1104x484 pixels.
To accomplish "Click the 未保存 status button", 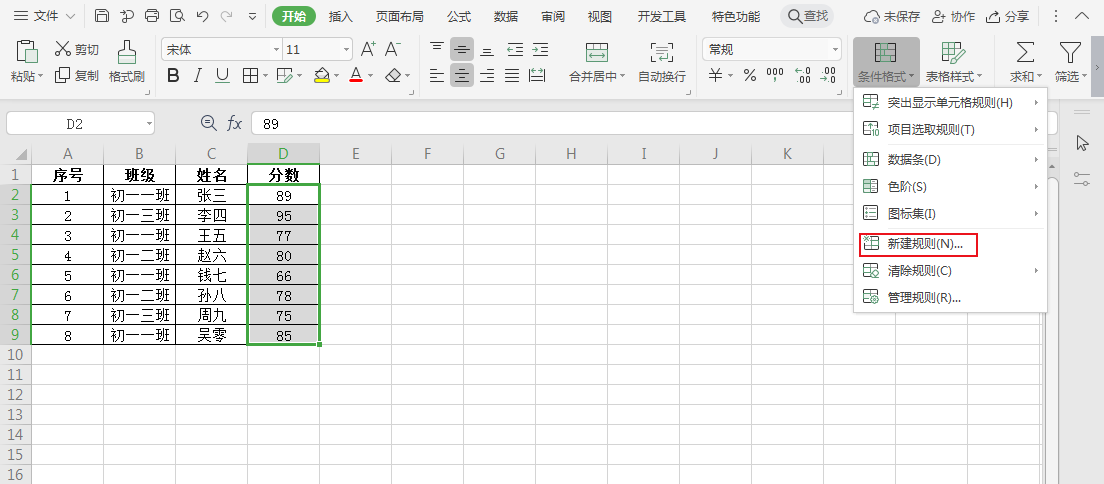I will click(x=892, y=16).
